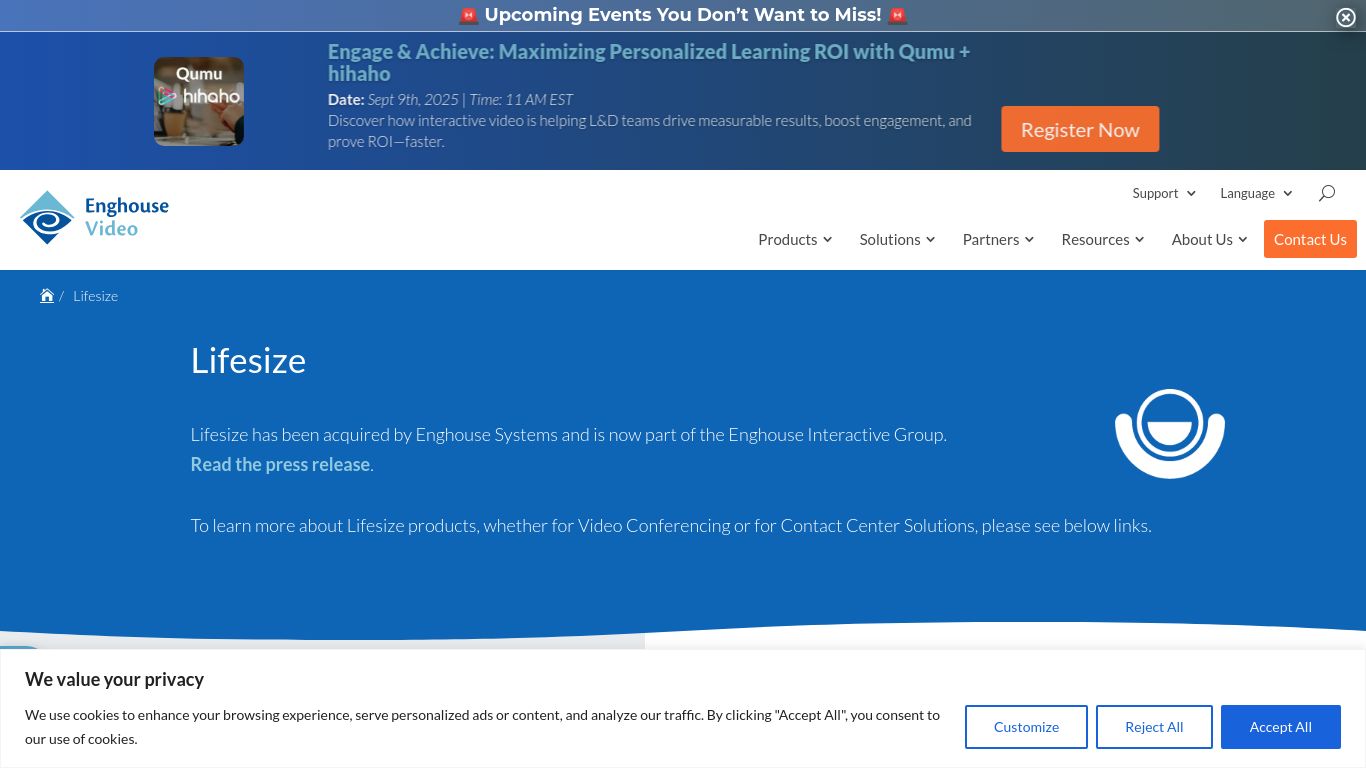Screen dimensions: 1366x768
Task: Go to home via breadcrumb house icon
Action: click(47, 295)
